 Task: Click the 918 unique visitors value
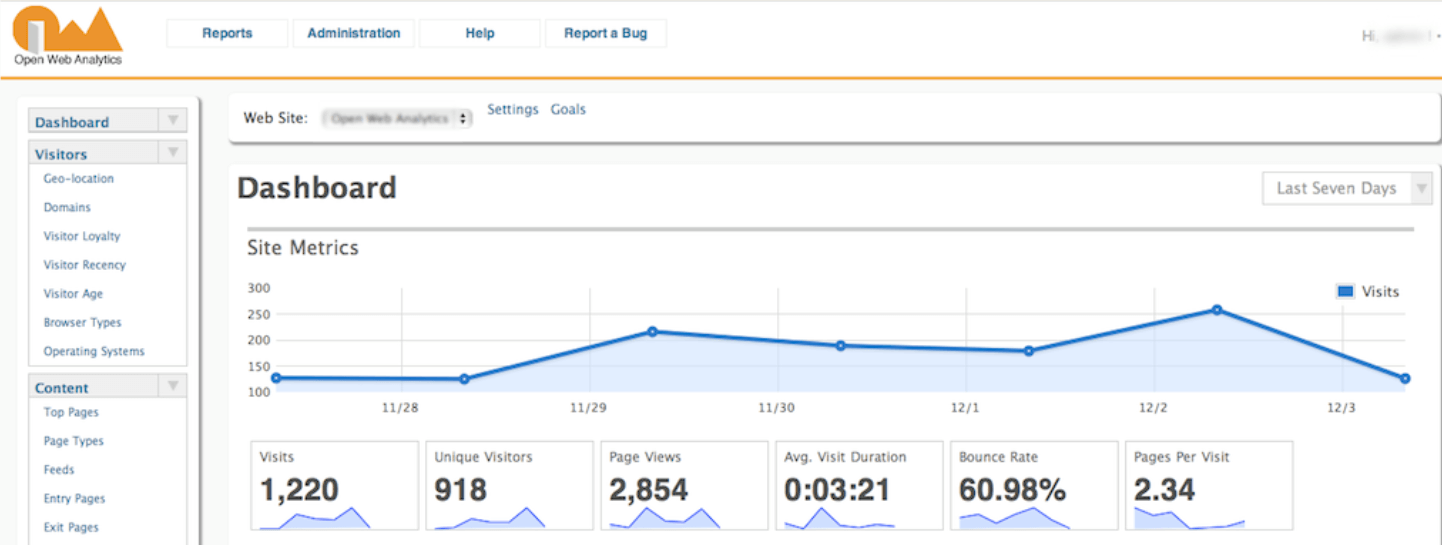click(461, 490)
